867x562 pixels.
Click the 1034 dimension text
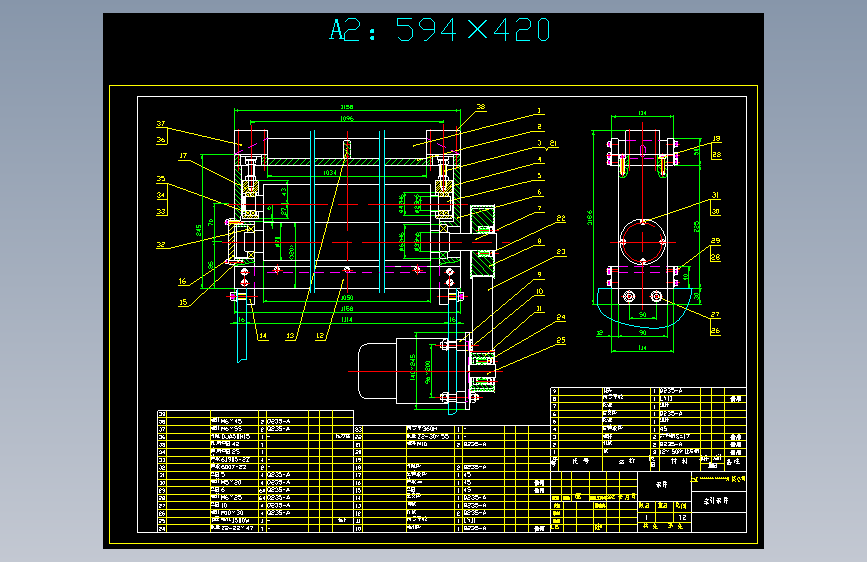pyautogui.click(x=330, y=173)
